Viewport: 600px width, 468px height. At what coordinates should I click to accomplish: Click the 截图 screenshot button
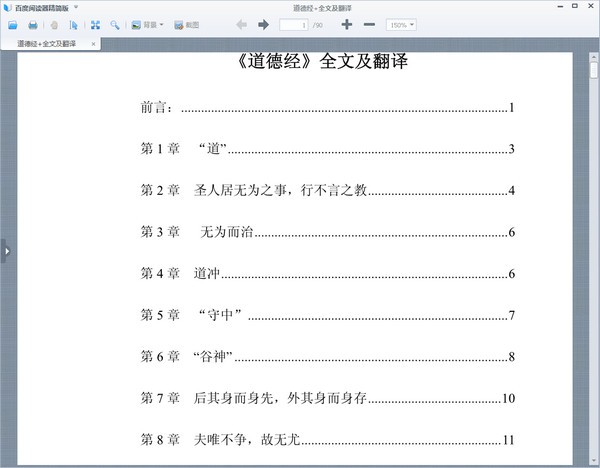186,25
